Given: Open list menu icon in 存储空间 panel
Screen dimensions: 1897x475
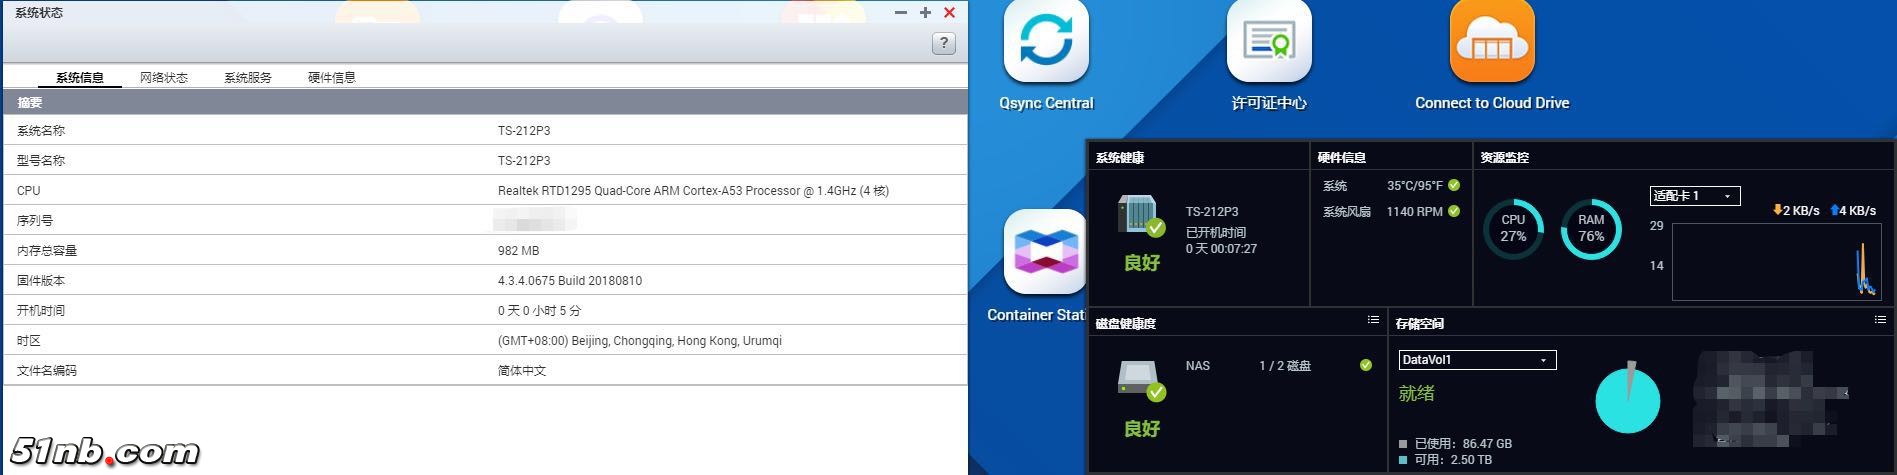Looking at the screenshot, I should coord(1880,320).
